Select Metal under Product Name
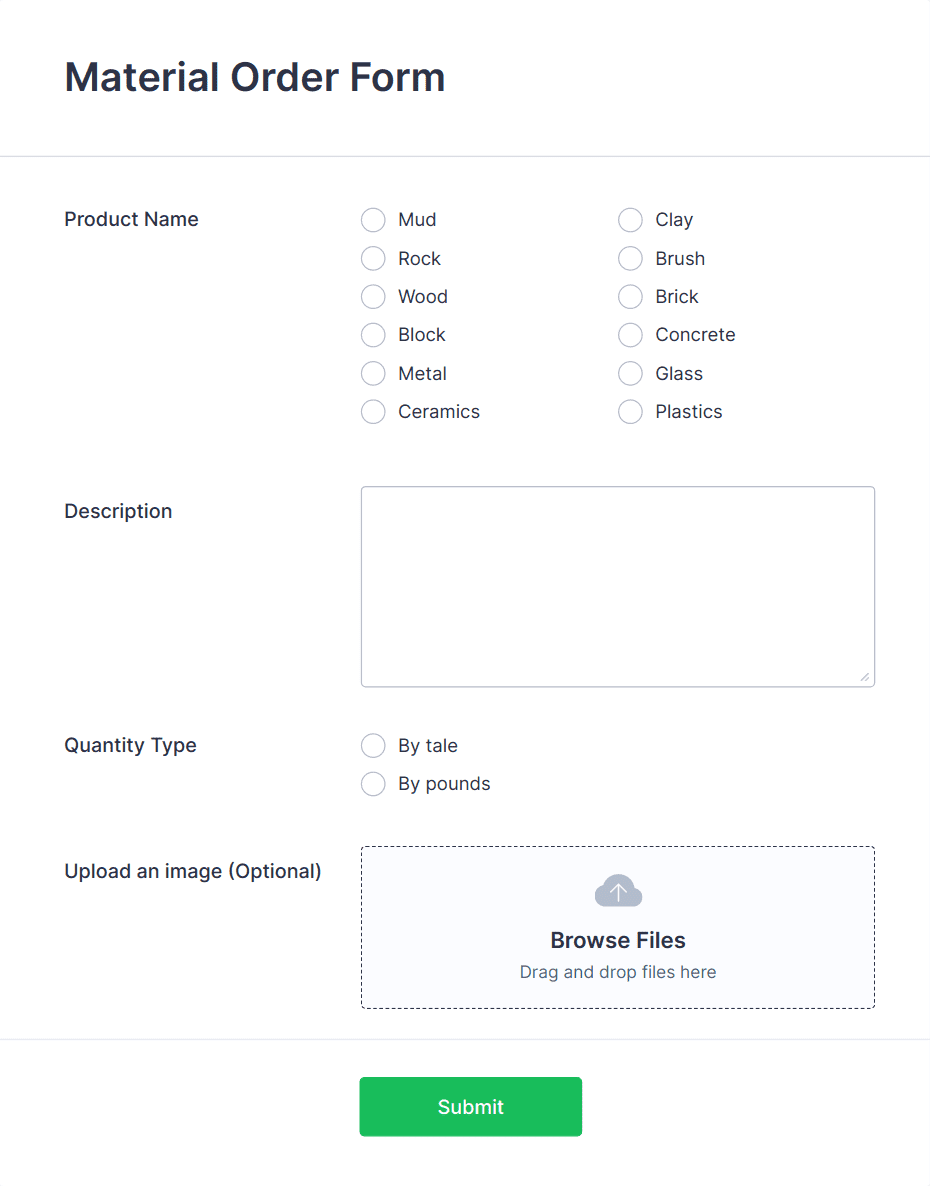The image size is (930, 1186). point(373,373)
